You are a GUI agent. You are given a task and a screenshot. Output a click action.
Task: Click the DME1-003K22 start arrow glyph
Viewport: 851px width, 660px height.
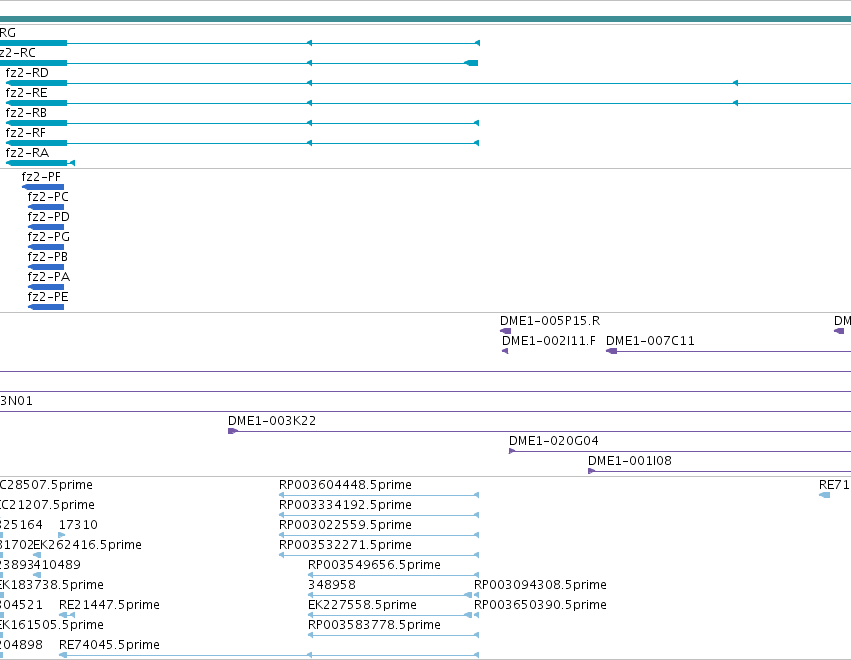click(233, 431)
